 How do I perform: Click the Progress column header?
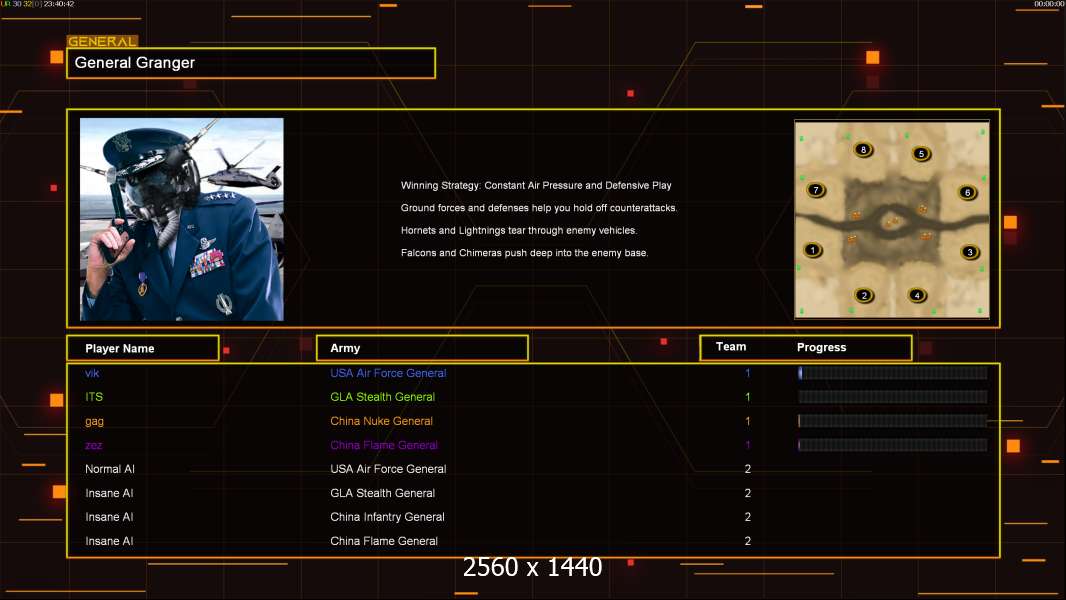click(x=821, y=347)
